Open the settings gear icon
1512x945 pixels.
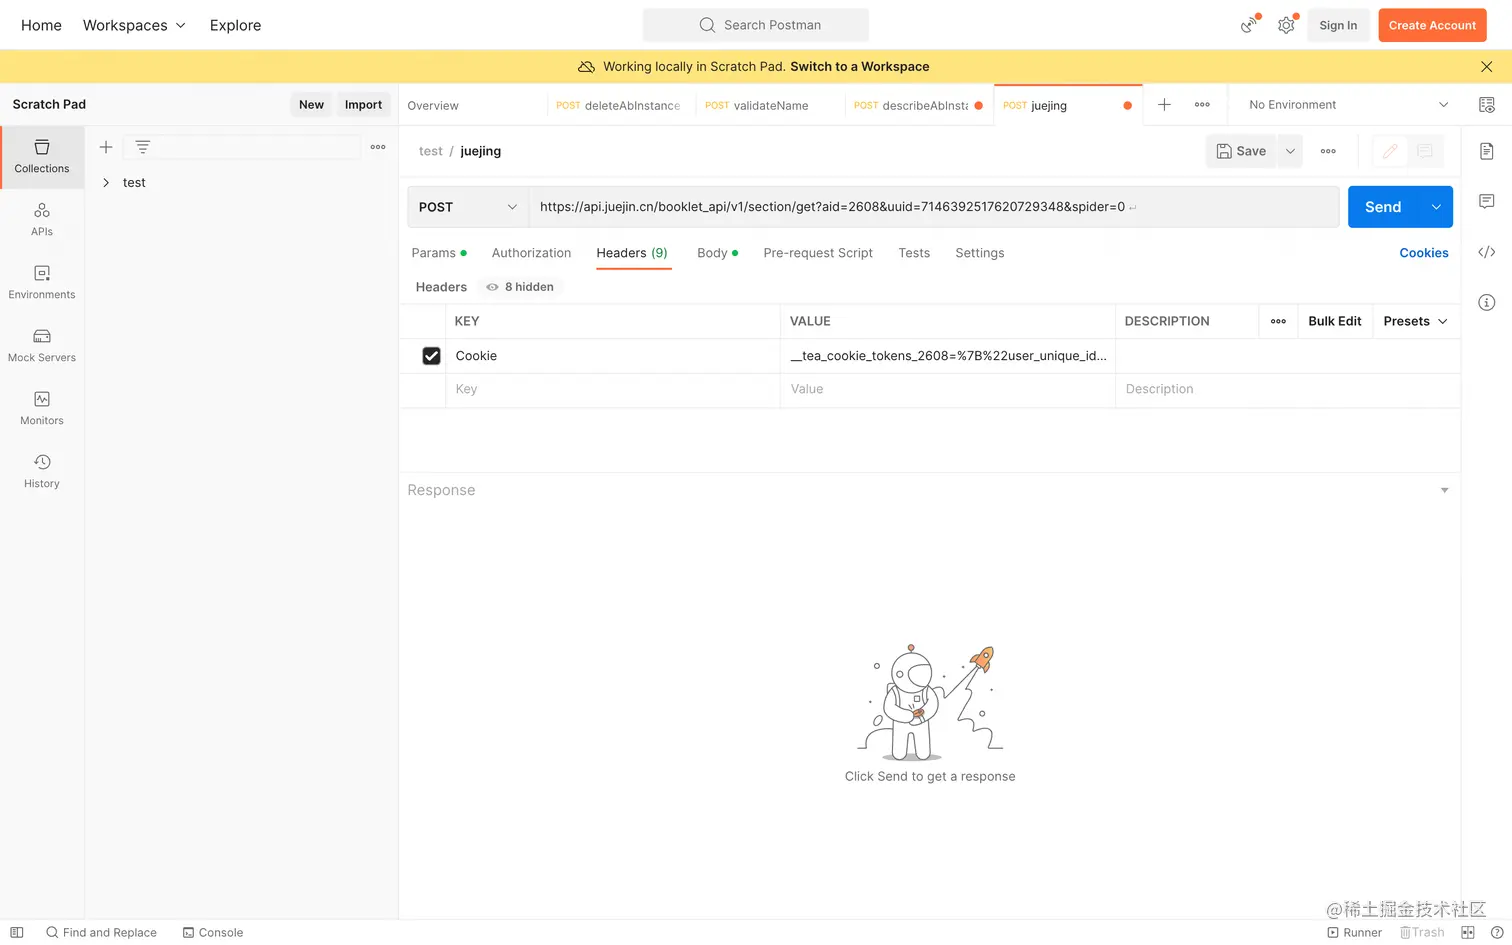pyautogui.click(x=1286, y=25)
